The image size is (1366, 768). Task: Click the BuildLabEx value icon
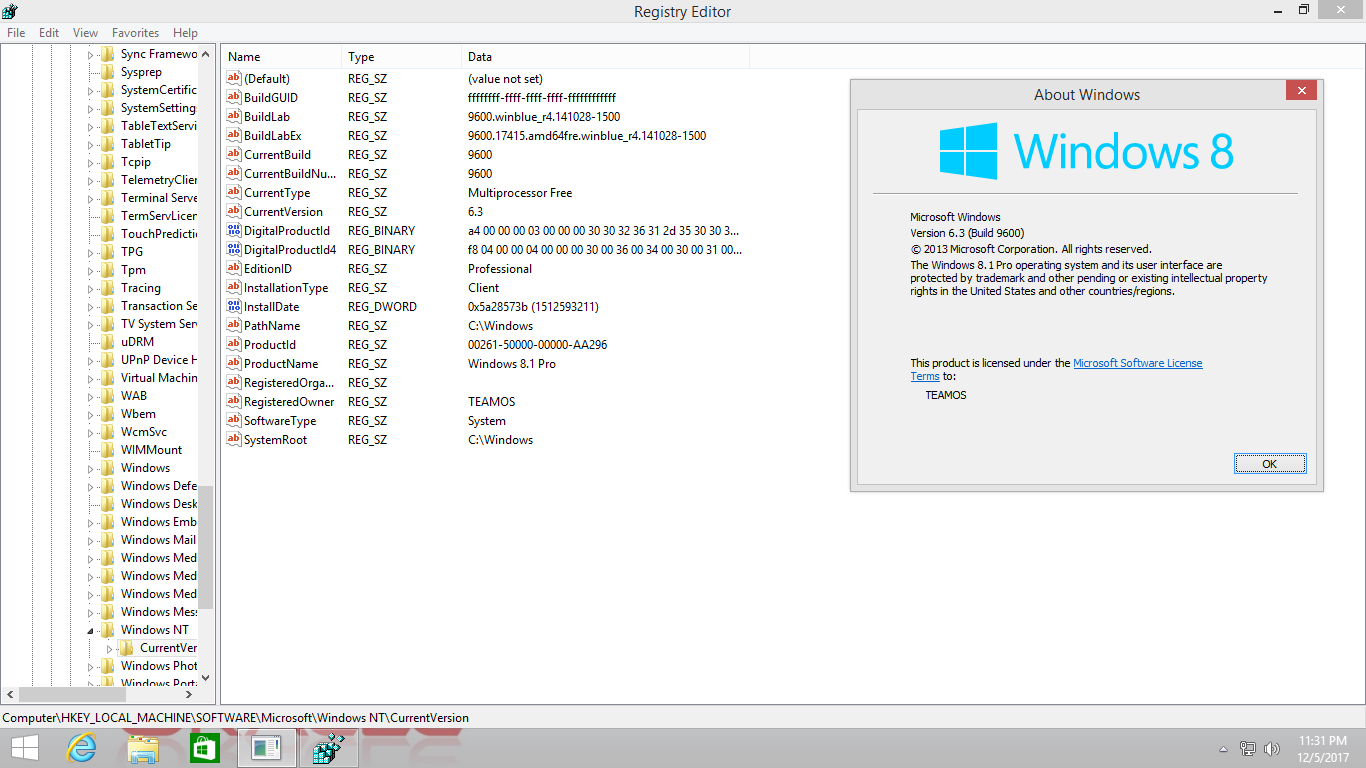tap(234, 136)
